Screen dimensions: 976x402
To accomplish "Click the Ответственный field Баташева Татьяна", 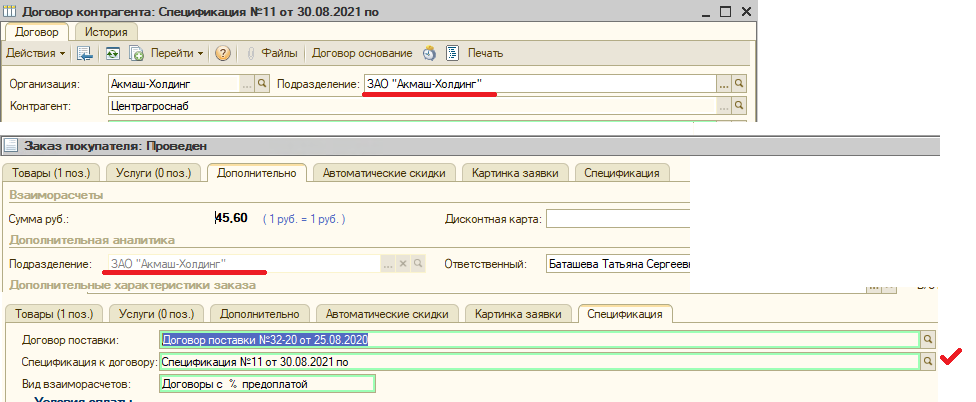I will (x=619, y=264).
